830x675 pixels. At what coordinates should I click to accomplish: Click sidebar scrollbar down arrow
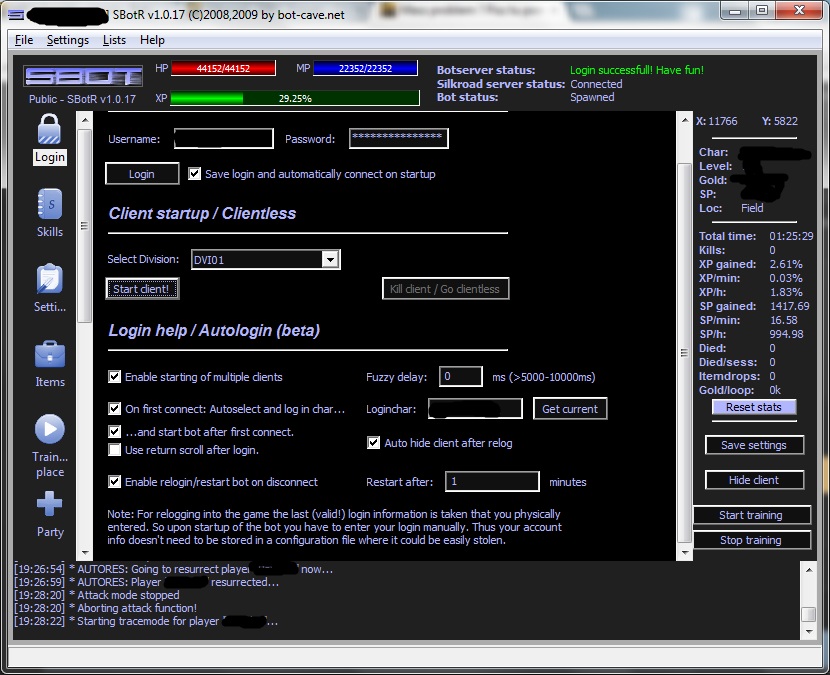(x=85, y=553)
